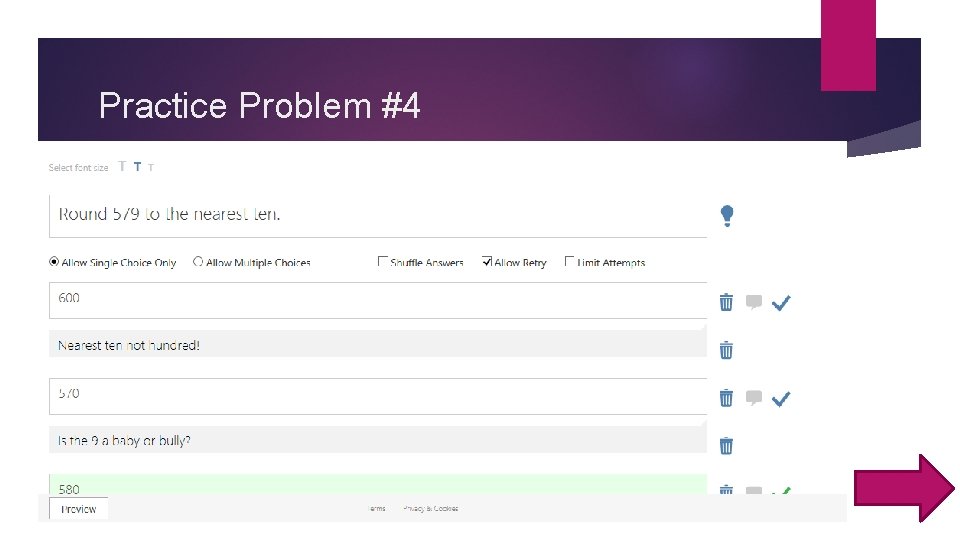Delete the 570 answer with its trash icon
Viewport: 960px width, 540px height.
(726, 397)
